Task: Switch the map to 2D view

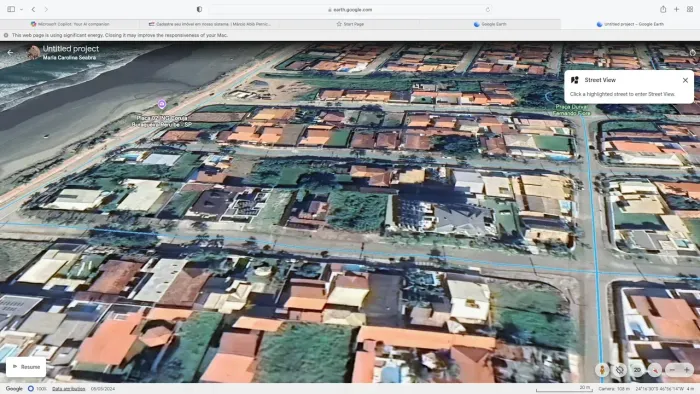Action: (637, 369)
